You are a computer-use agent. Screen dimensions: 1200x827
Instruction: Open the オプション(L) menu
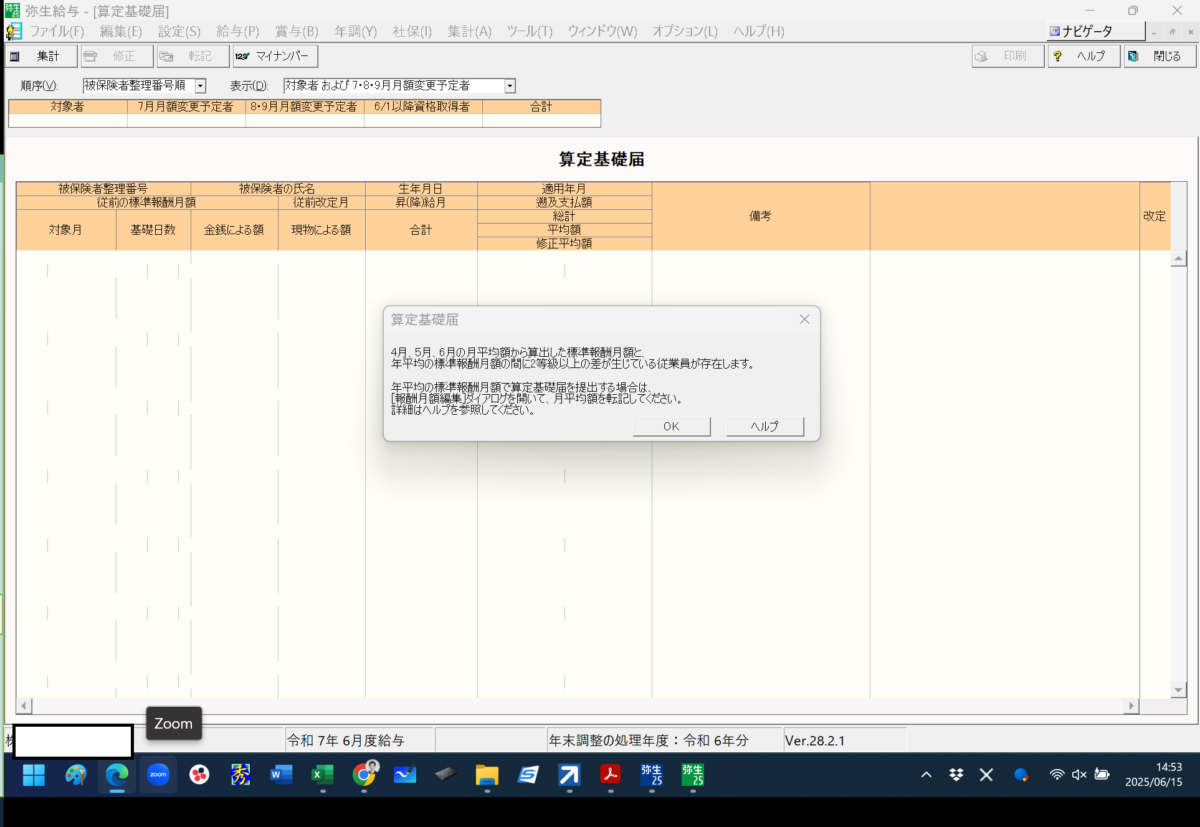pyautogui.click(x=685, y=31)
